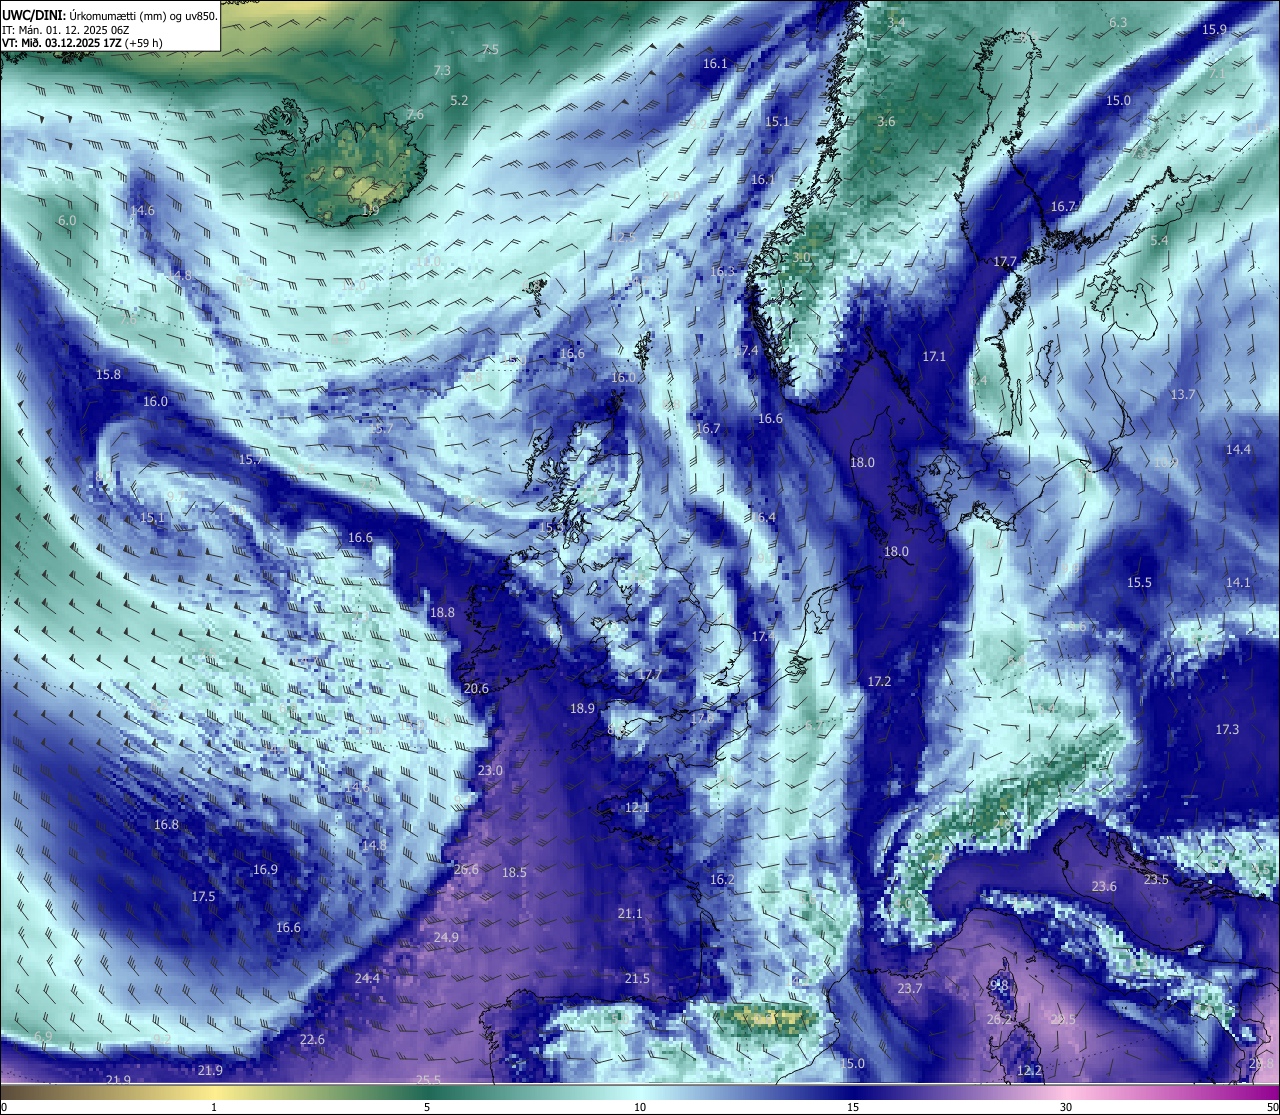
Task: Click the 6.3 value label
Action: click(1118, 22)
